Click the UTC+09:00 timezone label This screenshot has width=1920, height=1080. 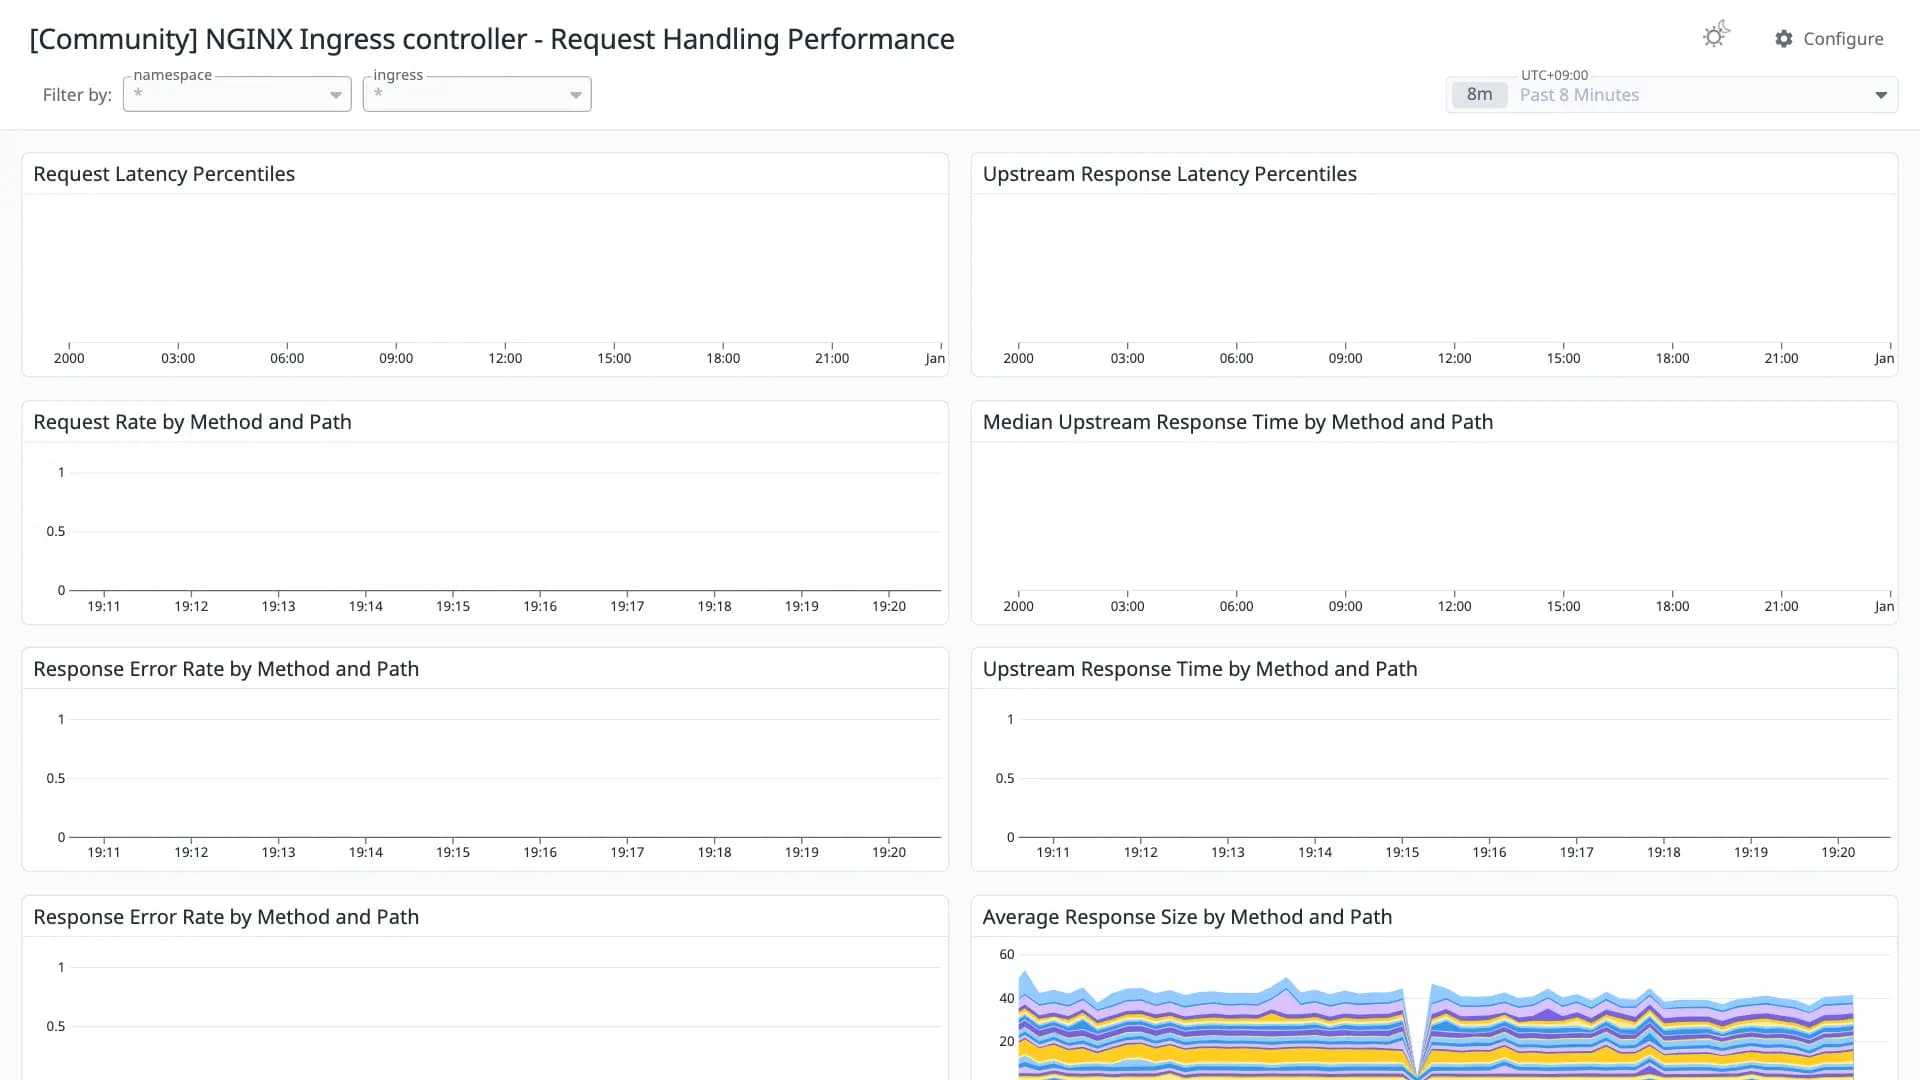pos(1554,75)
